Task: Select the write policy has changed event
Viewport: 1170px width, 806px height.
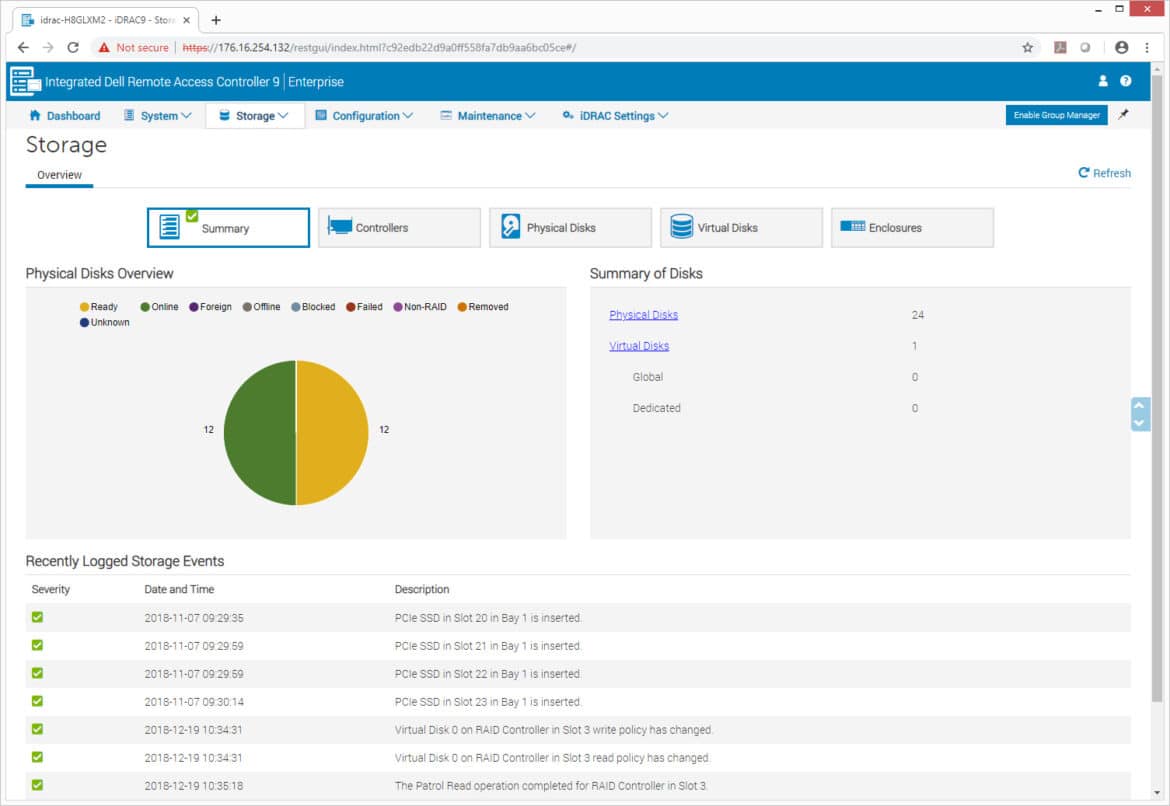Action: point(554,729)
